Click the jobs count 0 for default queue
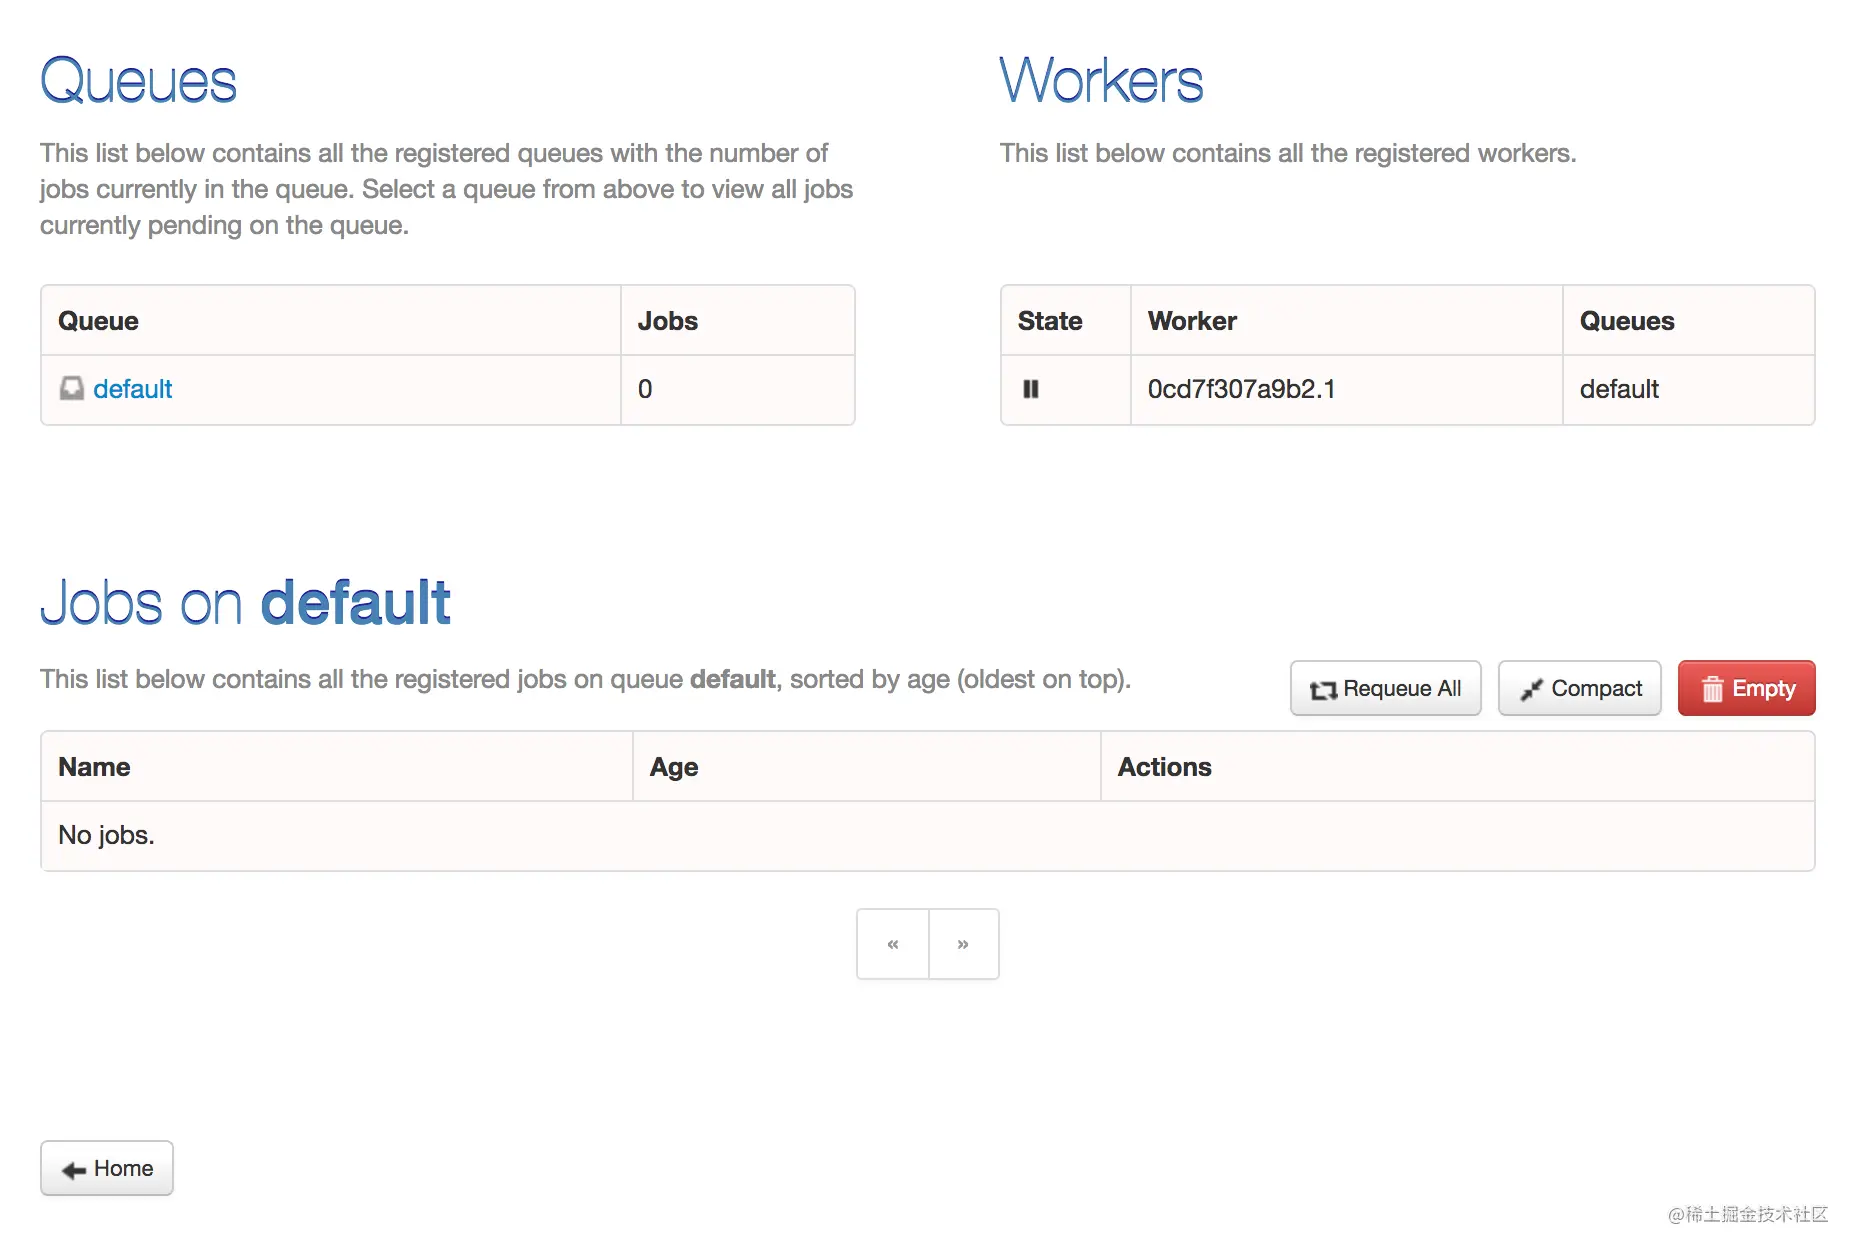Viewport: 1860px width, 1256px height. click(x=645, y=389)
